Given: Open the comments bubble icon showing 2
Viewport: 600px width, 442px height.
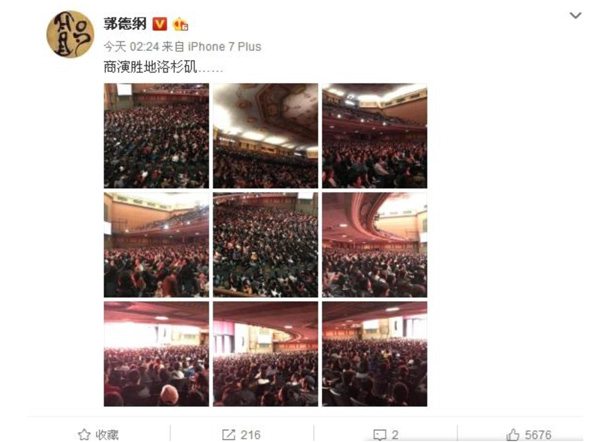Looking at the screenshot, I should pos(380,435).
